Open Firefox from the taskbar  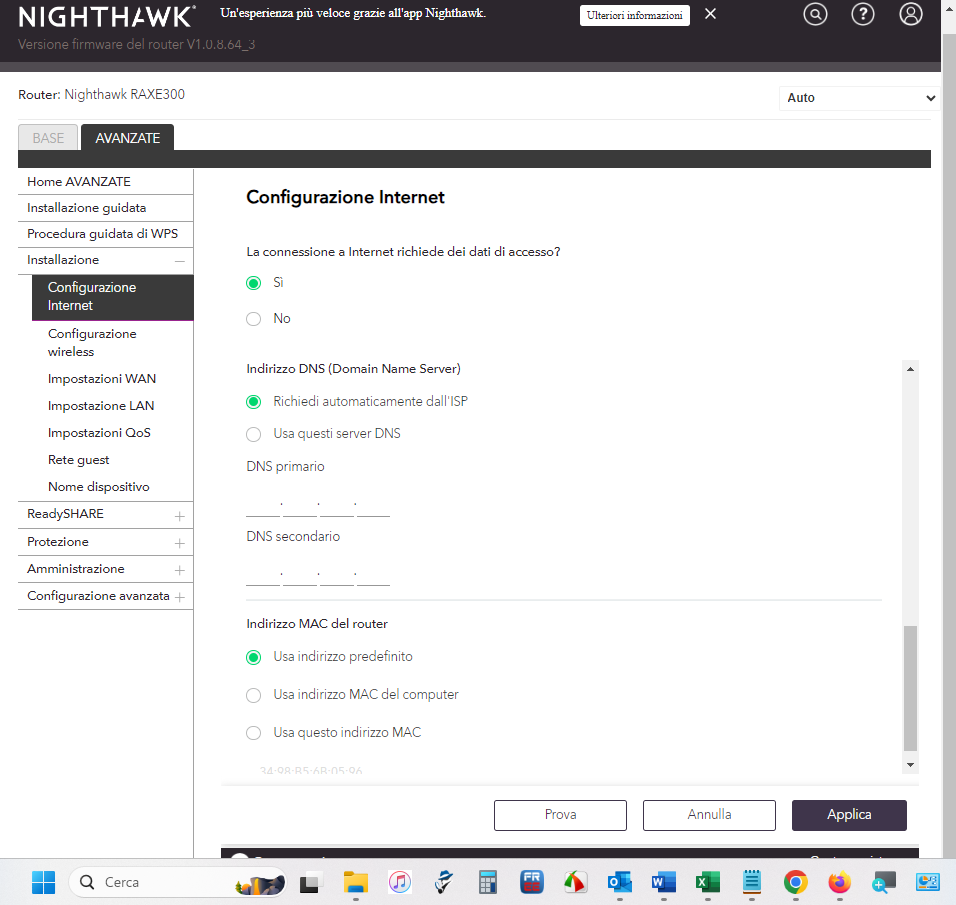(839, 882)
